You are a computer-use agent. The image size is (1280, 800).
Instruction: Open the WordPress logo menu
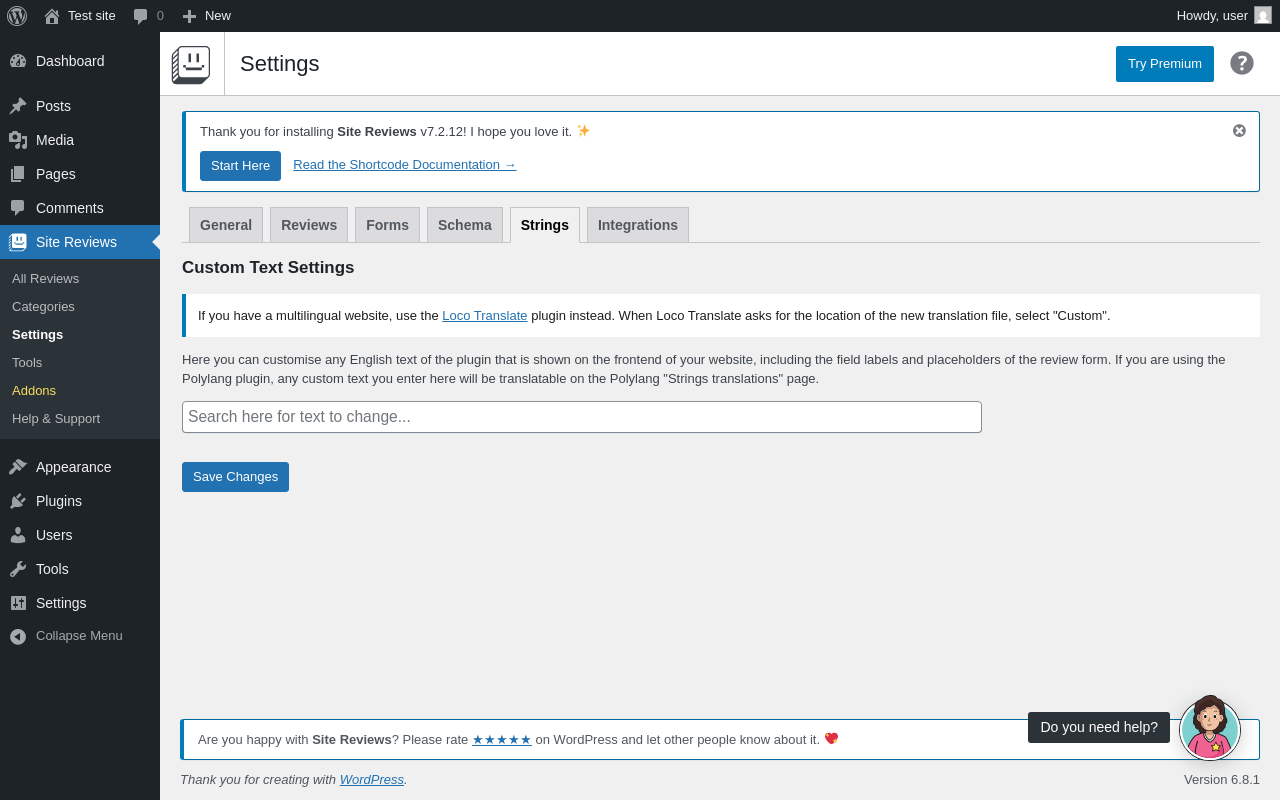[17, 16]
